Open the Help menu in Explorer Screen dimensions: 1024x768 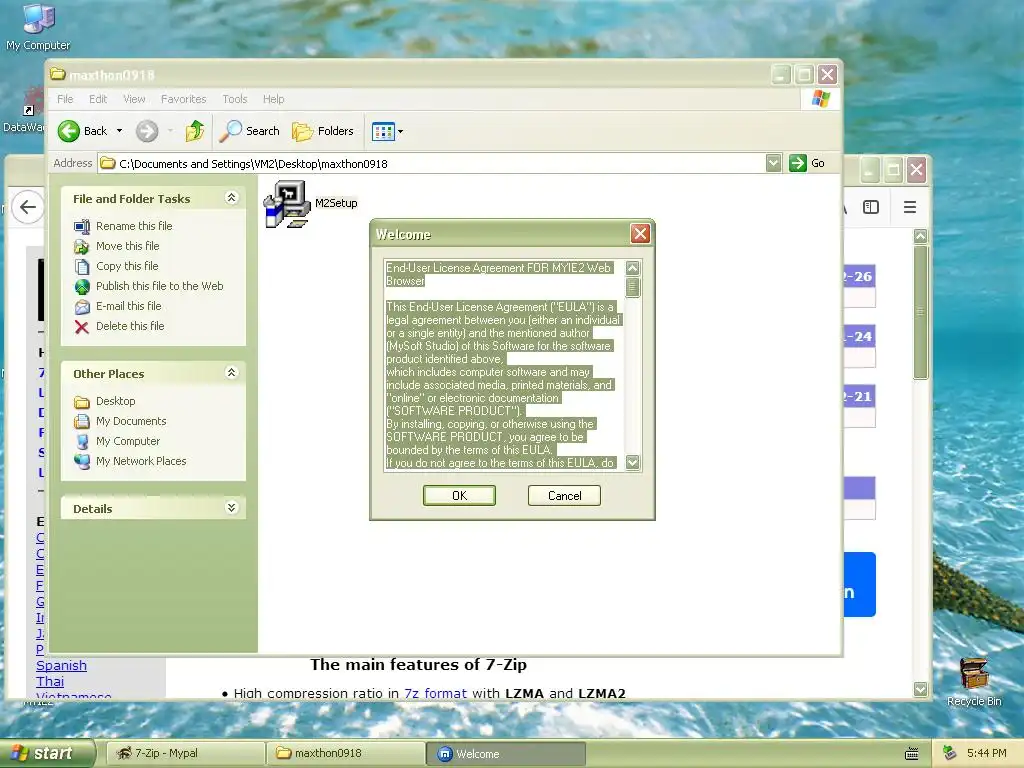(274, 99)
